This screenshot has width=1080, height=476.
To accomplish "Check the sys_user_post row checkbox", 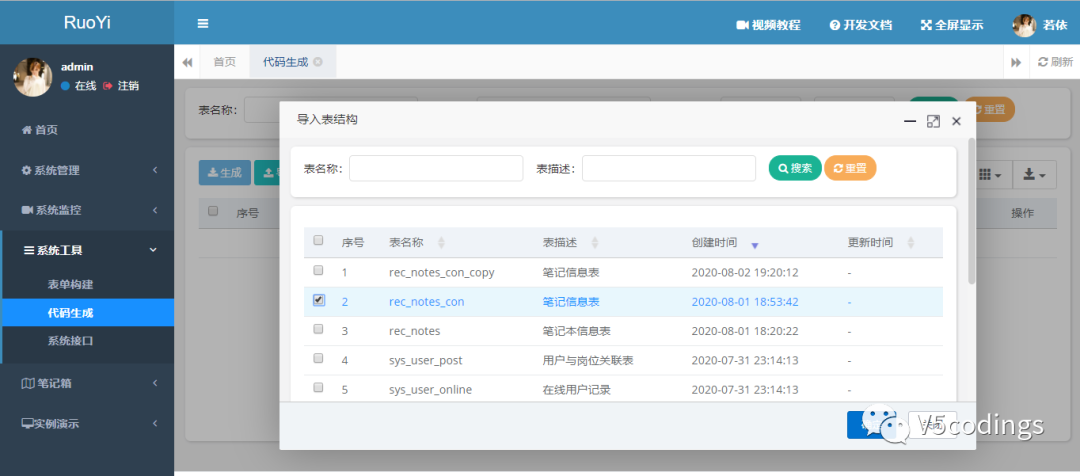I will (318, 358).
